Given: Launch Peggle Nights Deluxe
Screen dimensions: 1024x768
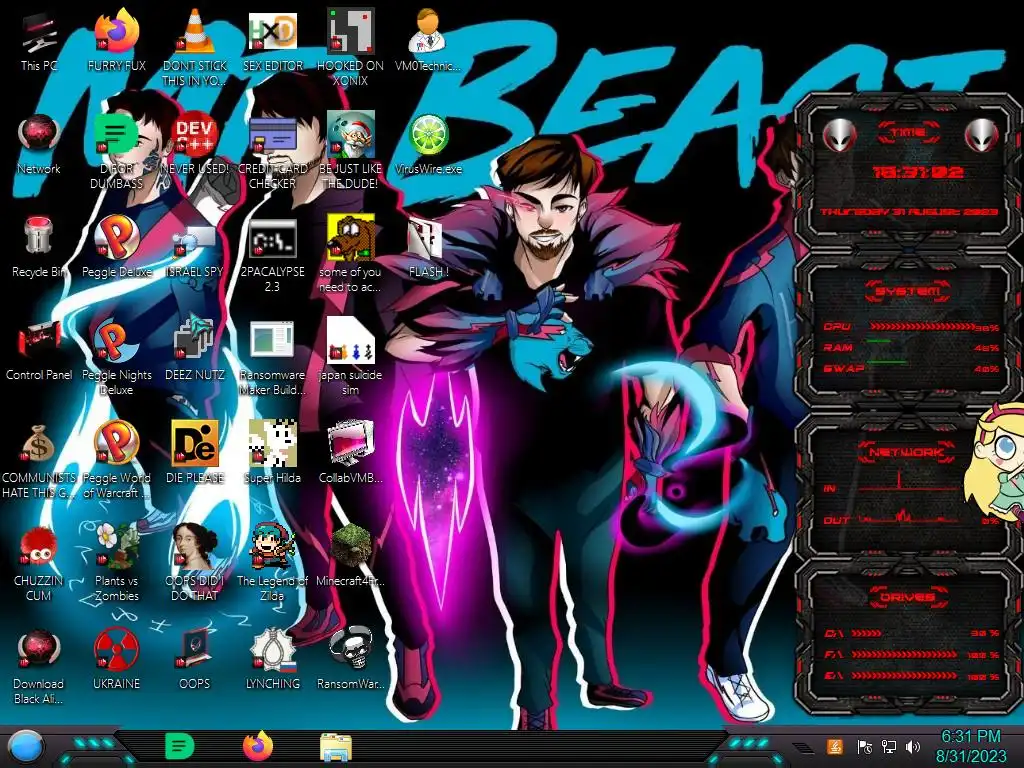Looking at the screenshot, I should point(116,358).
